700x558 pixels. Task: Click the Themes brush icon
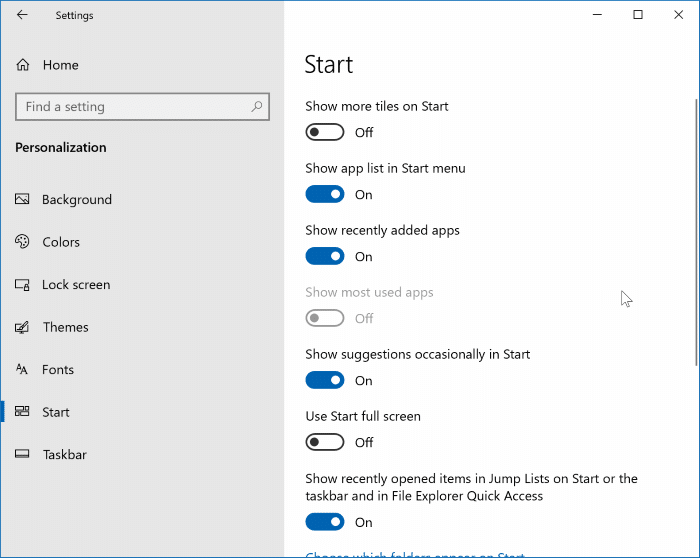tap(22, 327)
